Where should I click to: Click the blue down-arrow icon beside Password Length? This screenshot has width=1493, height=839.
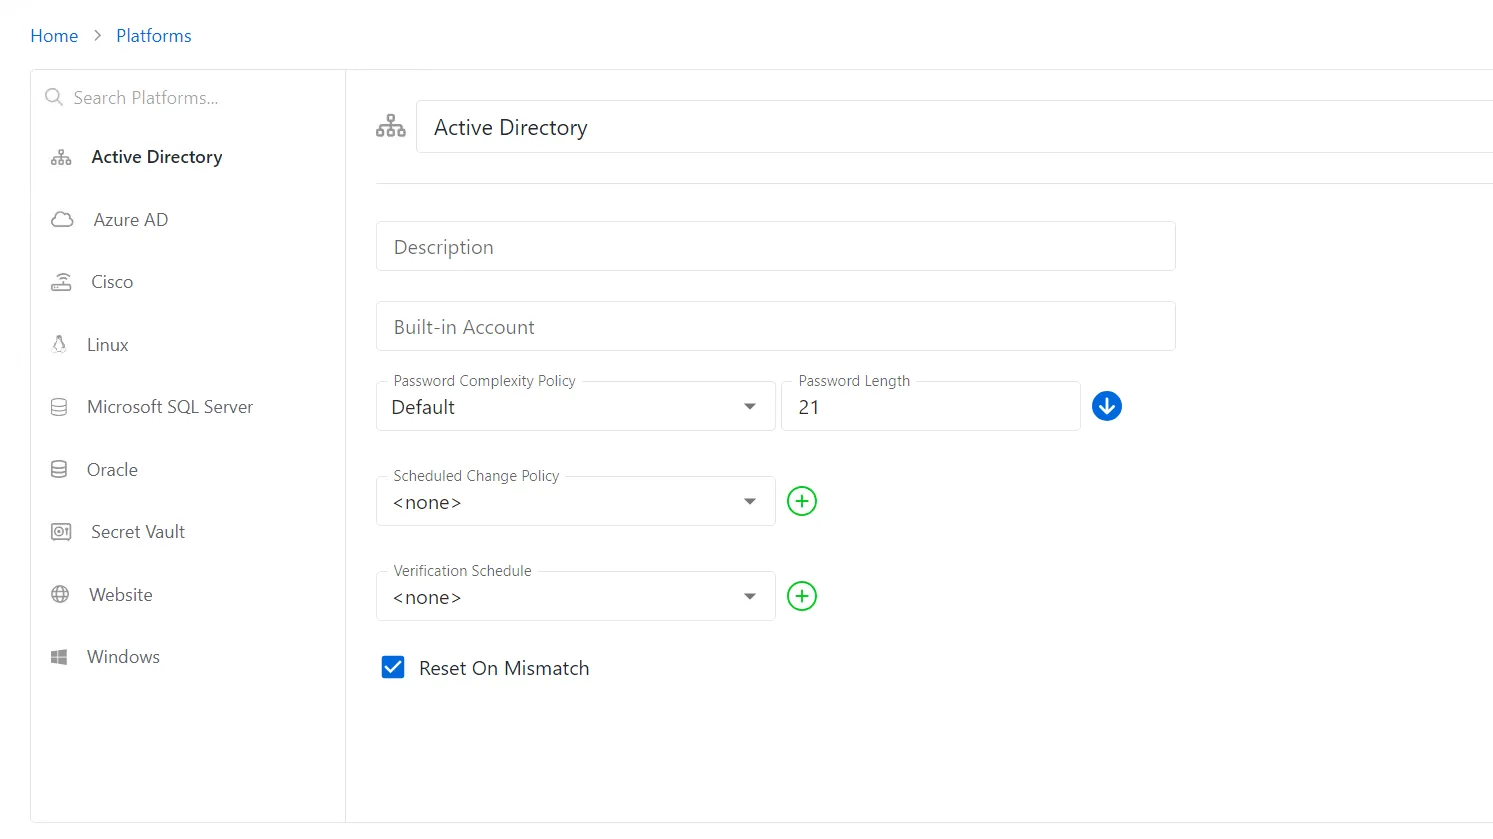point(1107,406)
